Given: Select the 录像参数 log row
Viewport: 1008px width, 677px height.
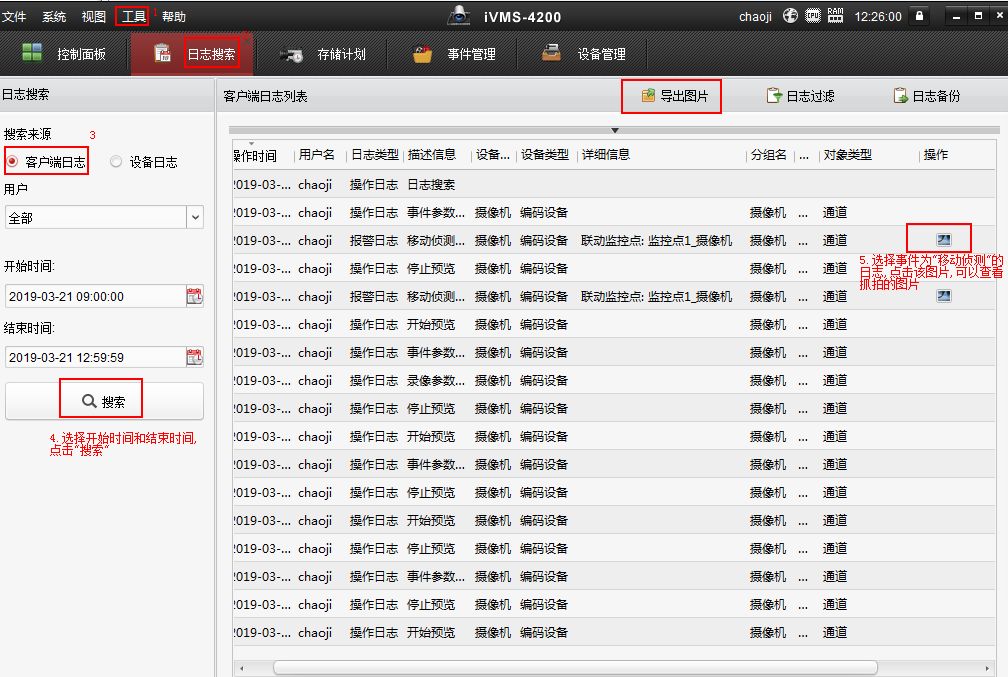Looking at the screenshot, I should pyautogui.click(x=614, y=381).
